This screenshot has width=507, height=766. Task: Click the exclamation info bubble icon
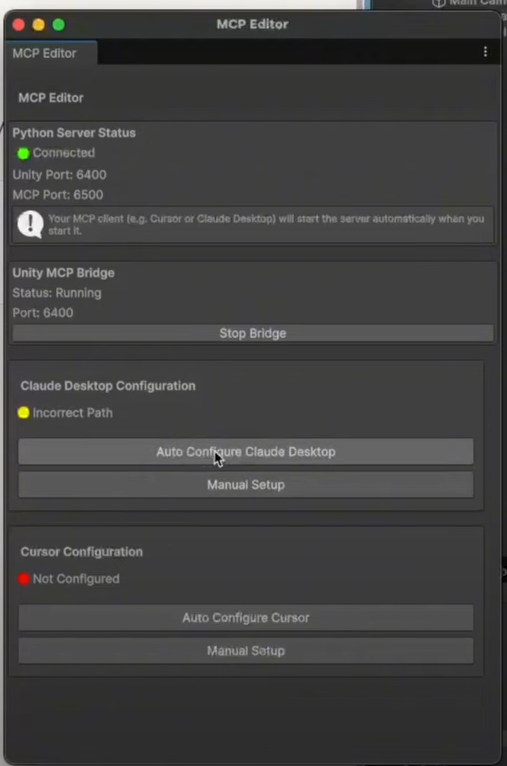click(30, 224)
